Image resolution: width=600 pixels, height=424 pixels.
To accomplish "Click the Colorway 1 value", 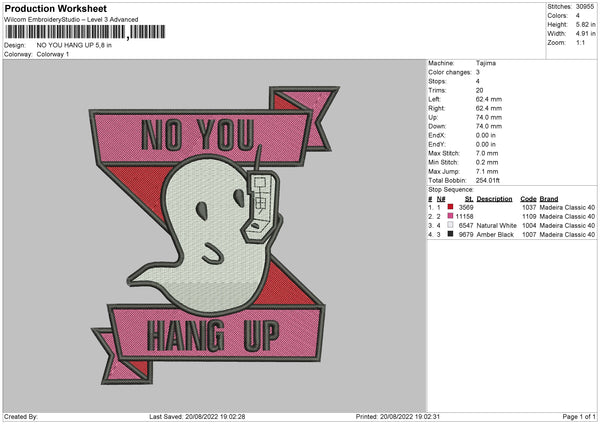I will [x=52, y=54].
